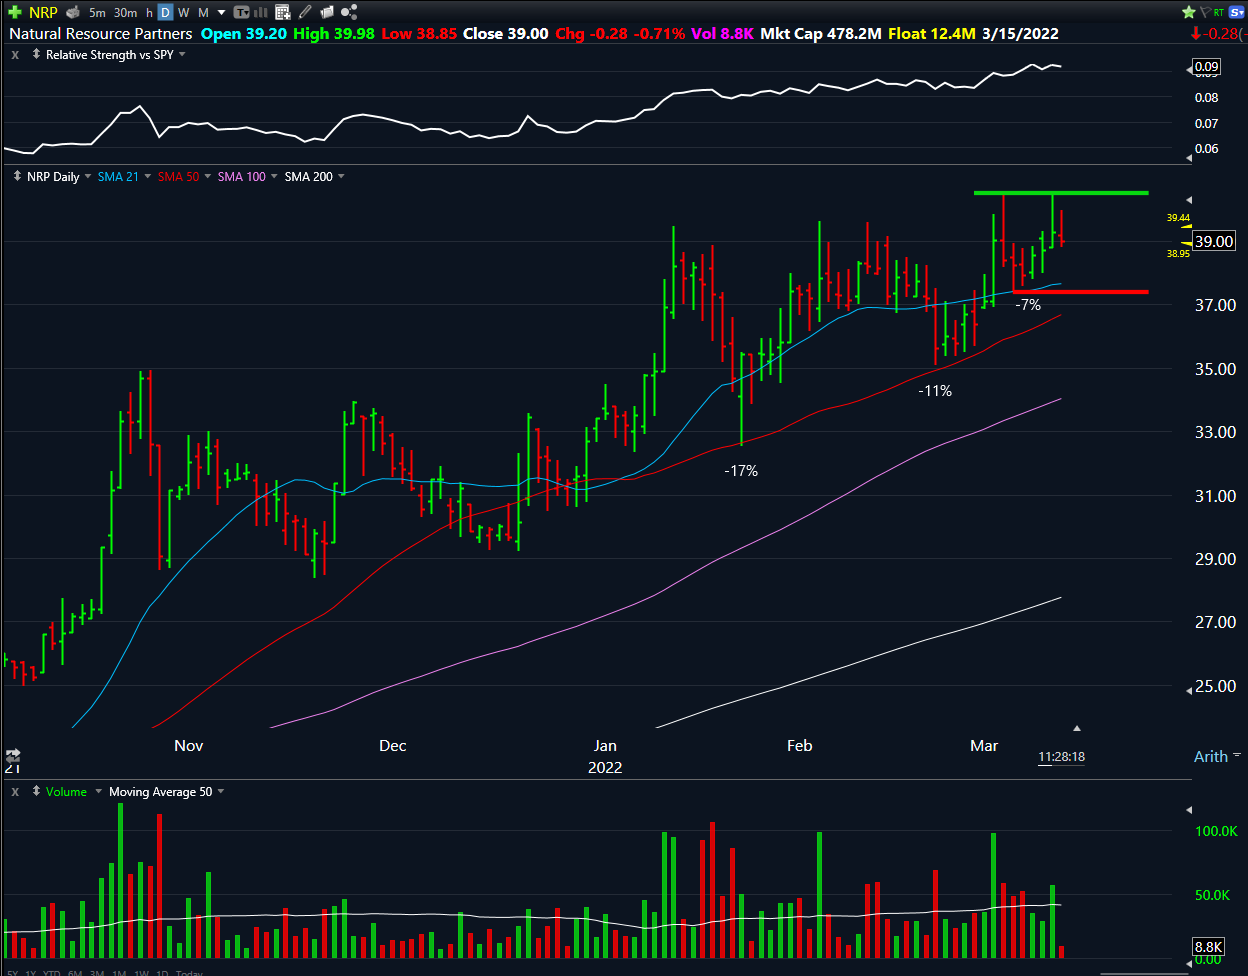The height and width of the screenshot is (976, 1248).
Task: Click the Close 39.00 data field
Action: [505, 33]
